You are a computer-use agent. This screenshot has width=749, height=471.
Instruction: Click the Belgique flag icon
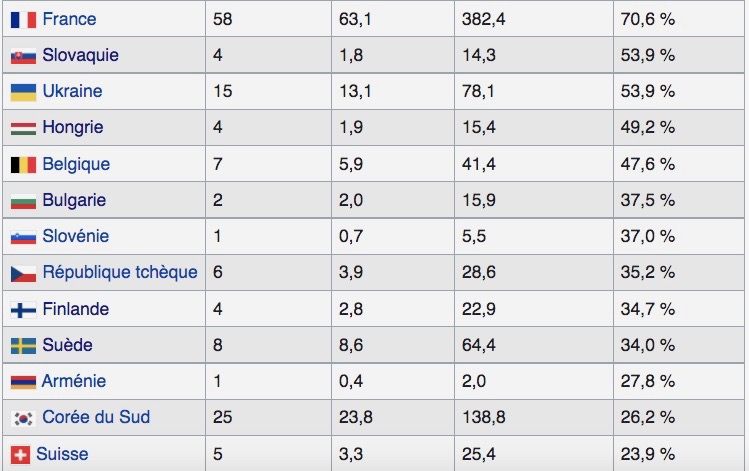coord(23,165)
